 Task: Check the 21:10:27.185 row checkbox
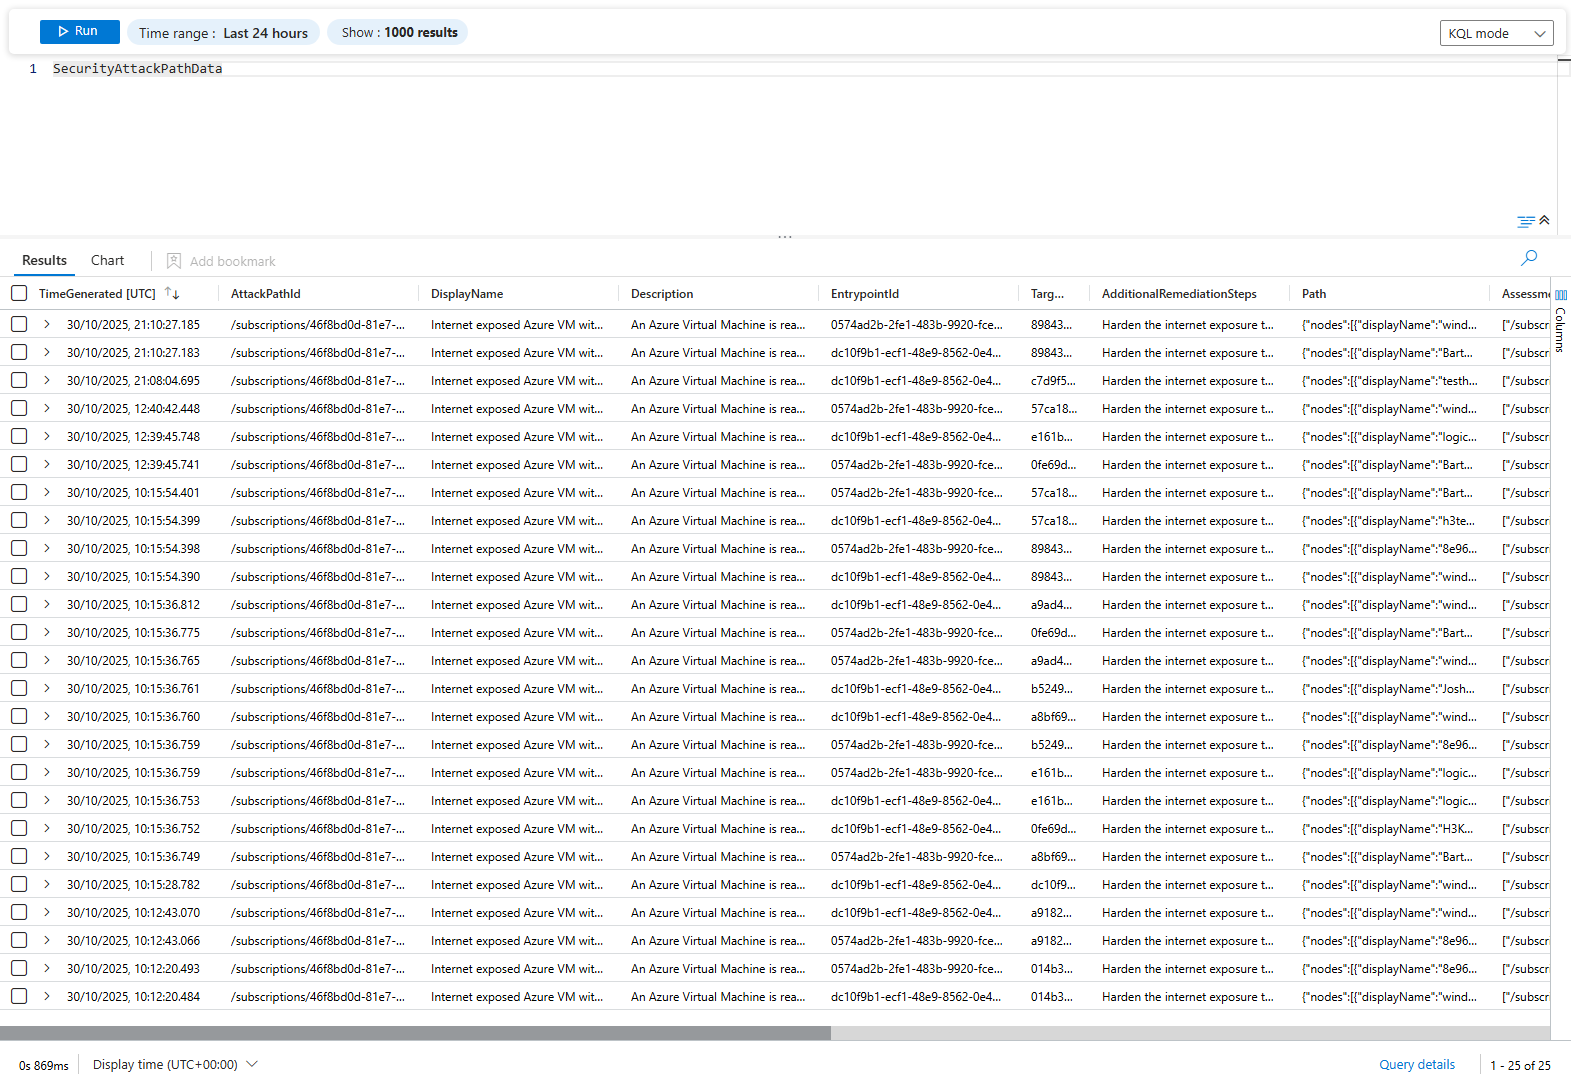click(19, 325)
